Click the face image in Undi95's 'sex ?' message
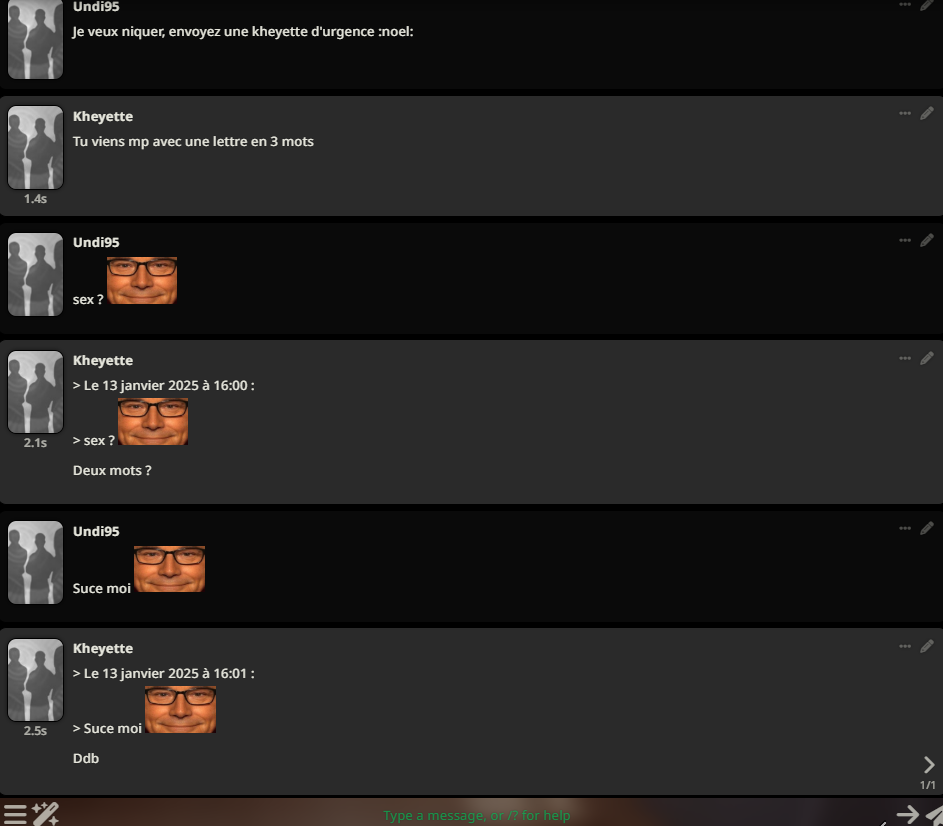 pos(142,280)
